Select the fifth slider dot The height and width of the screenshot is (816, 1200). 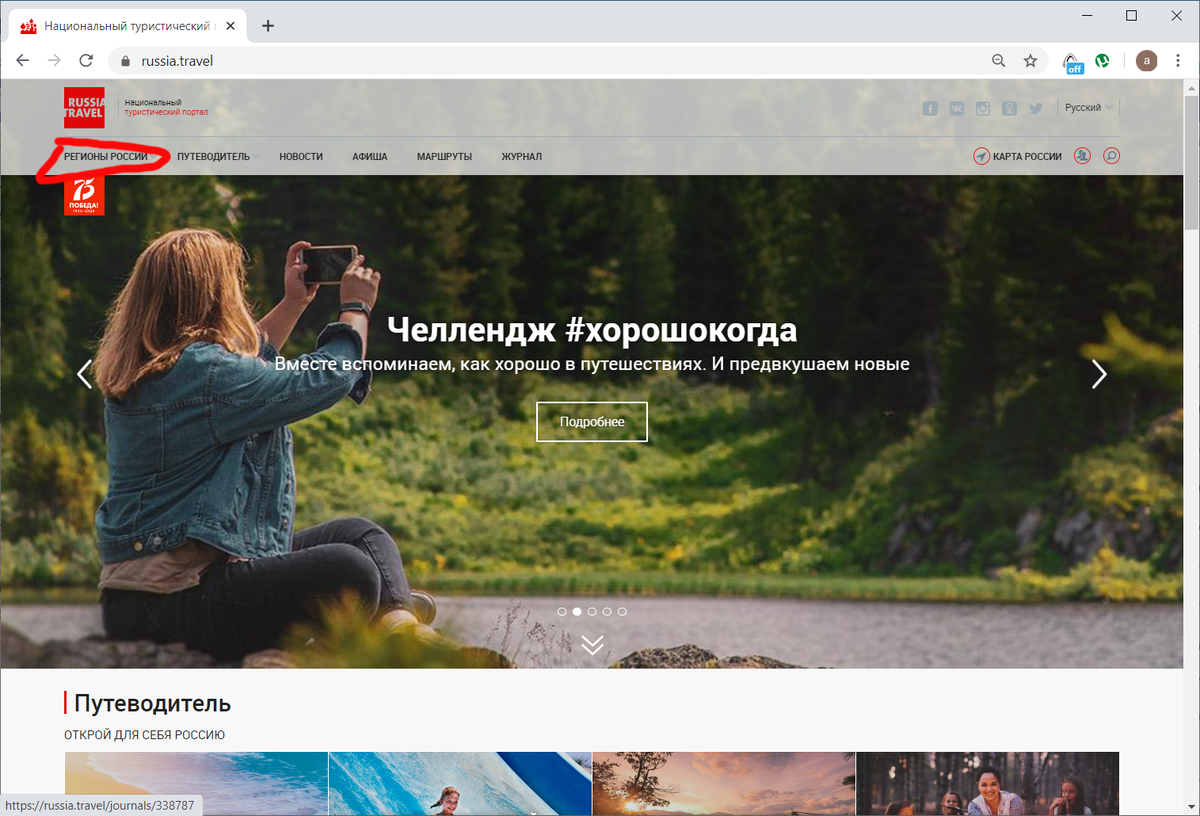(622, 611)
